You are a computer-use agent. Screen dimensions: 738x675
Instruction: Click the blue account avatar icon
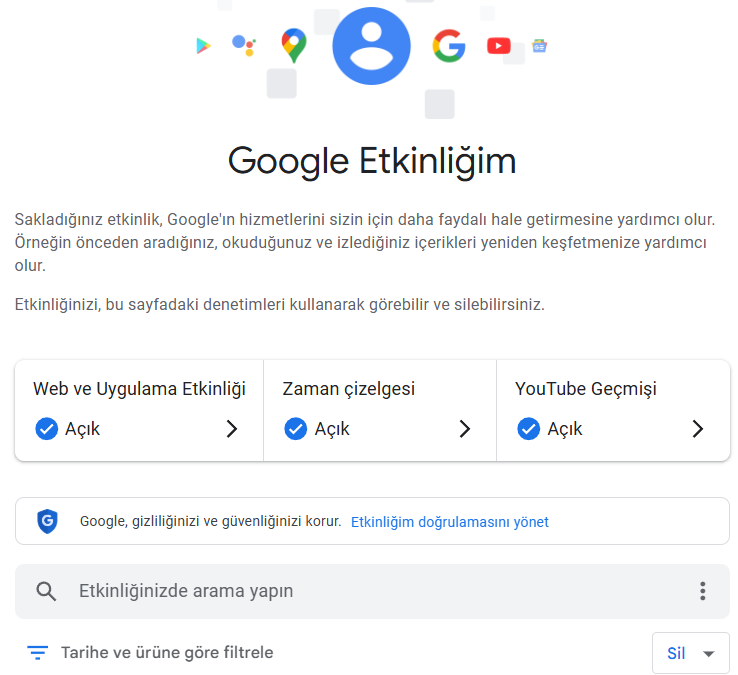point(371,46)
